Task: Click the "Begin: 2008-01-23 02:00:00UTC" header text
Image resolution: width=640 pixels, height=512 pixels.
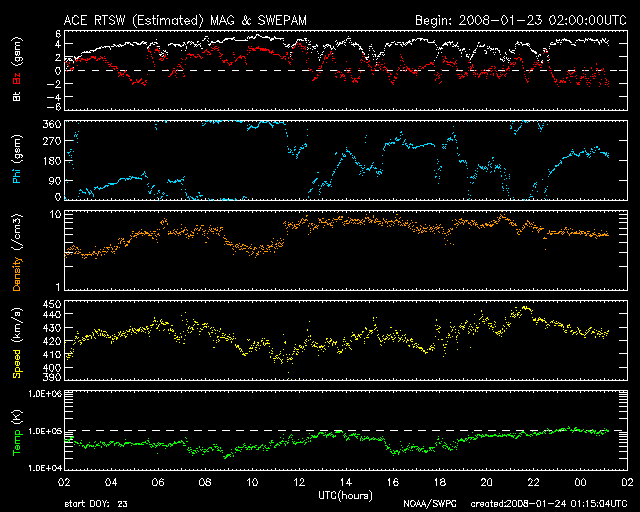Action: point(521,20)
